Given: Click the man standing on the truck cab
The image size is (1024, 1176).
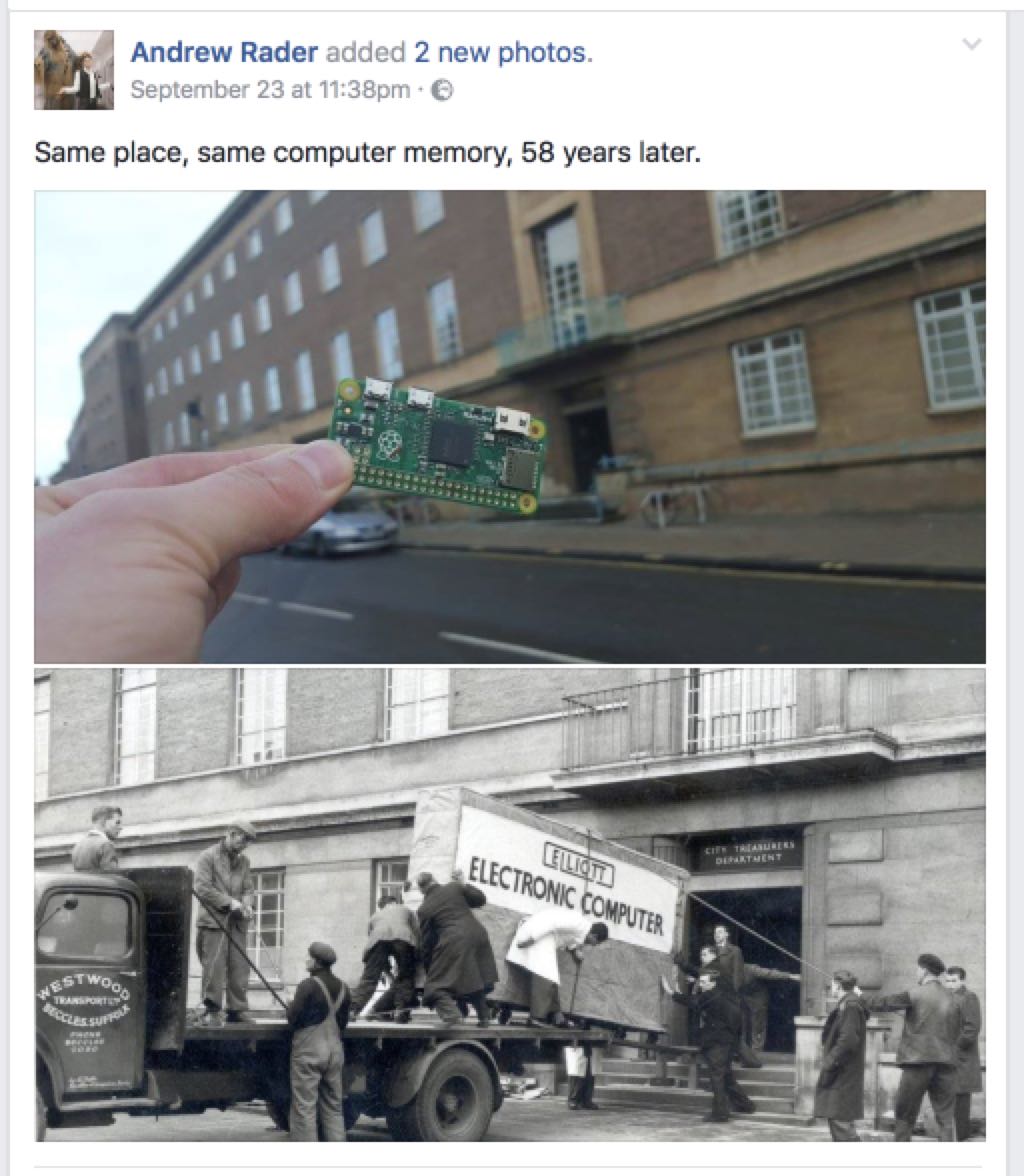Looking at the screenshot, I should click(98, 838).
